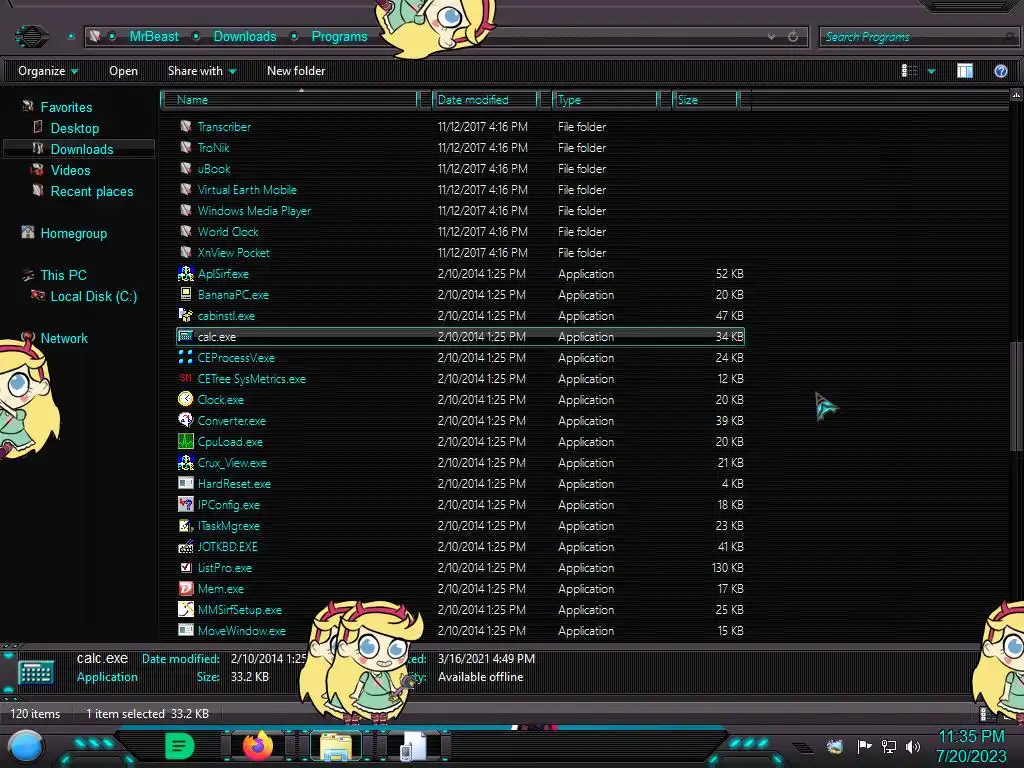The width and height of the screenshot is (1024, 768).
Task: Select the Transcriber folder row
Action: 460,127
